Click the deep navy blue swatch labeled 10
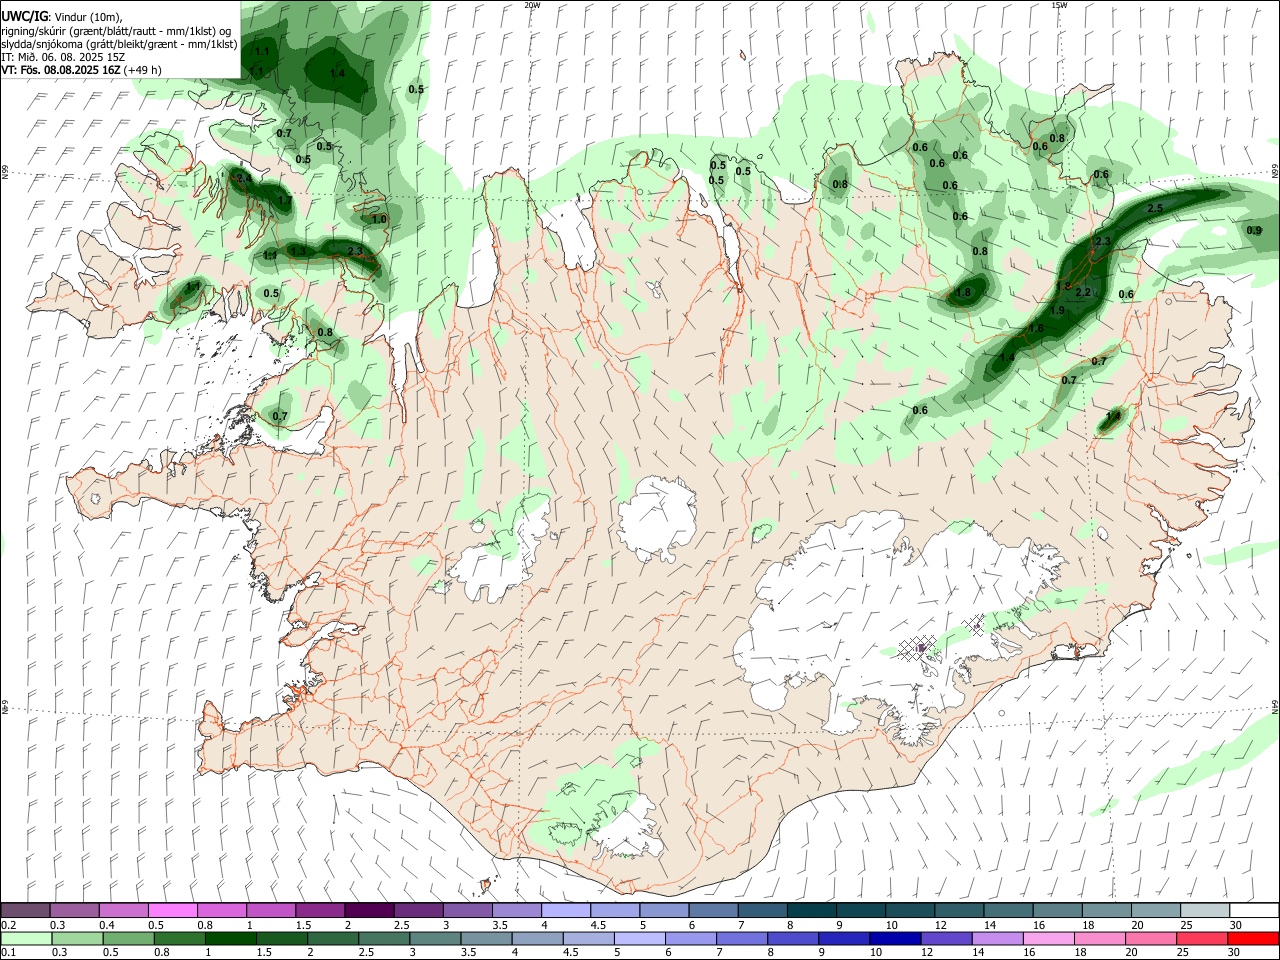This screenshot has width=1280, height=960. click(x=894, y=938)
